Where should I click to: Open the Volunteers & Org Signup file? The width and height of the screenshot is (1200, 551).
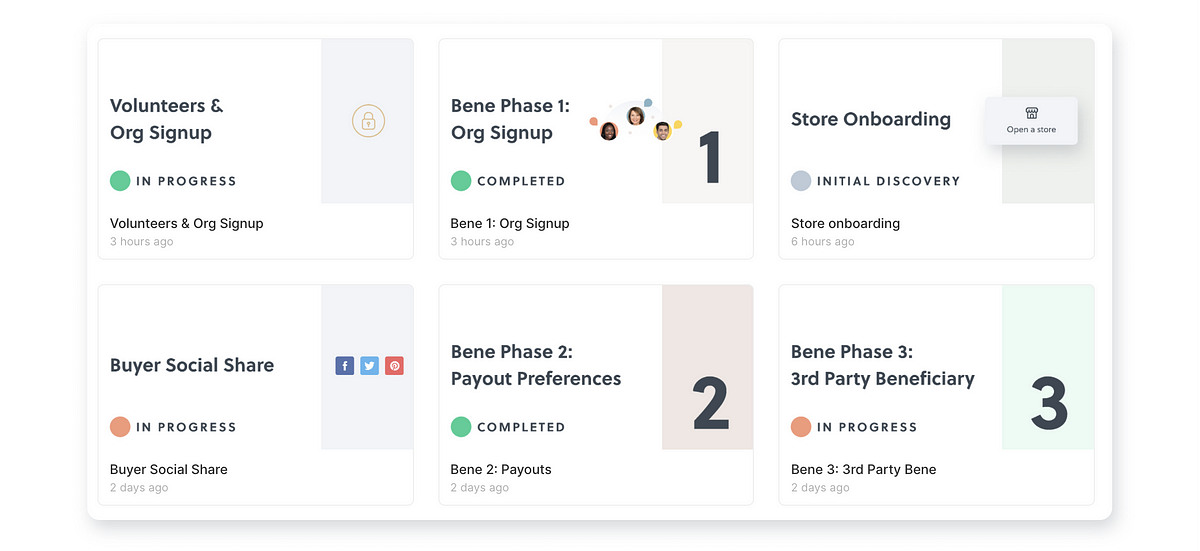[x=186, y=223]
